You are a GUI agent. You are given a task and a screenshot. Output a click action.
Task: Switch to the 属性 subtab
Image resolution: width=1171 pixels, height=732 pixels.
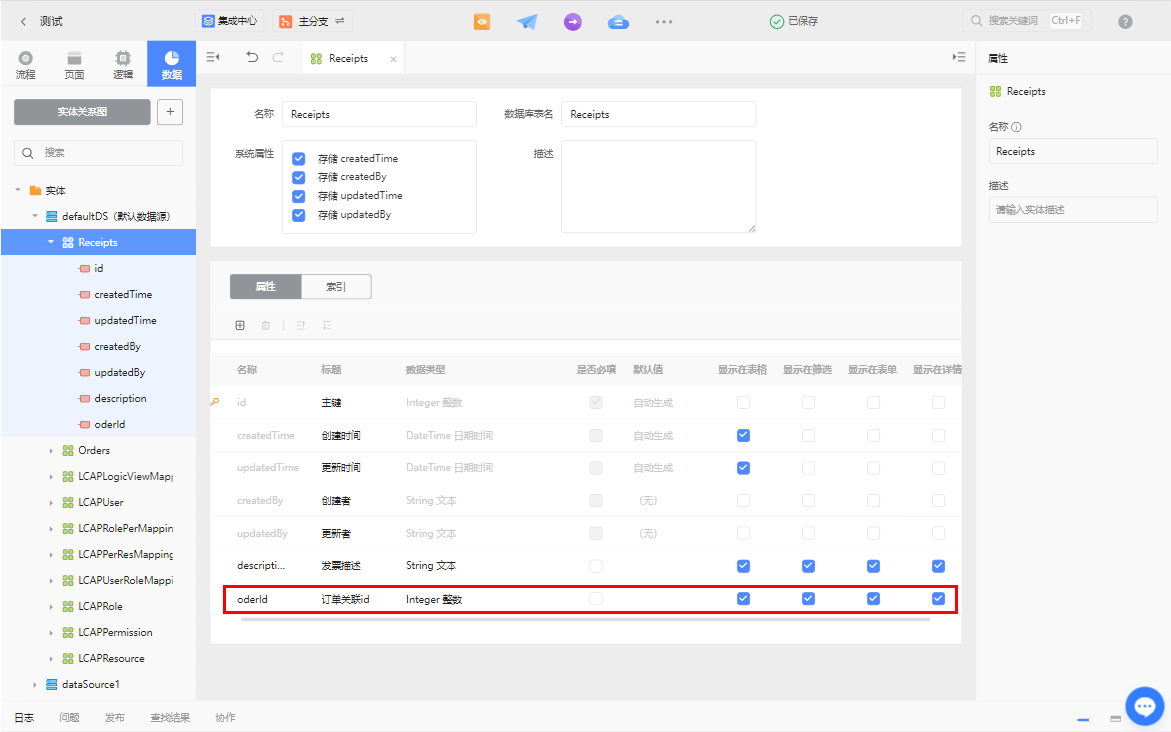266,287
